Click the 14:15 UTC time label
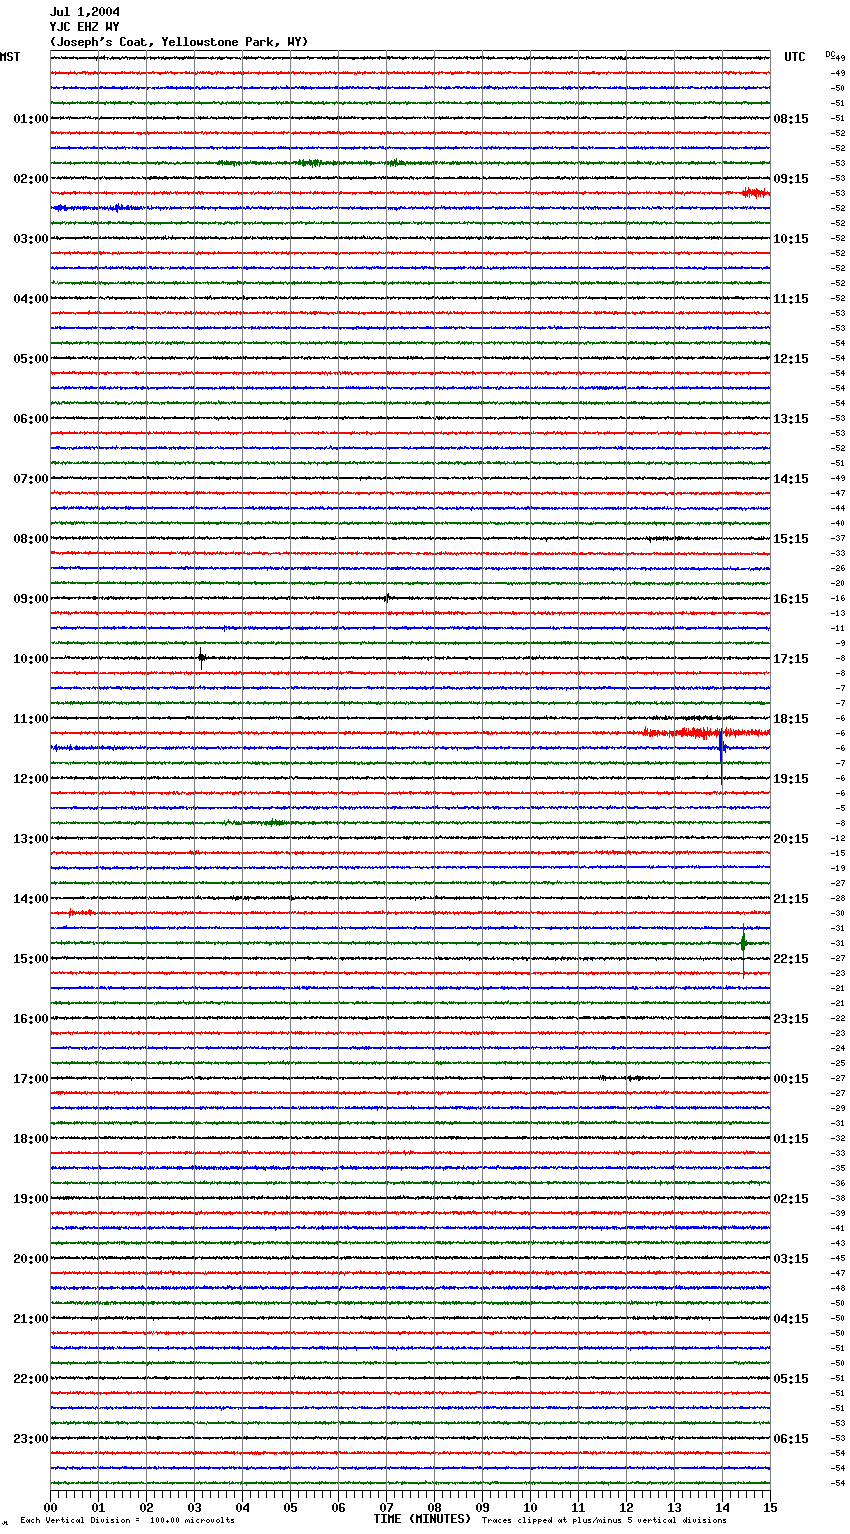The width and height of the screenshot is (850, 1534). pos(791,479)
